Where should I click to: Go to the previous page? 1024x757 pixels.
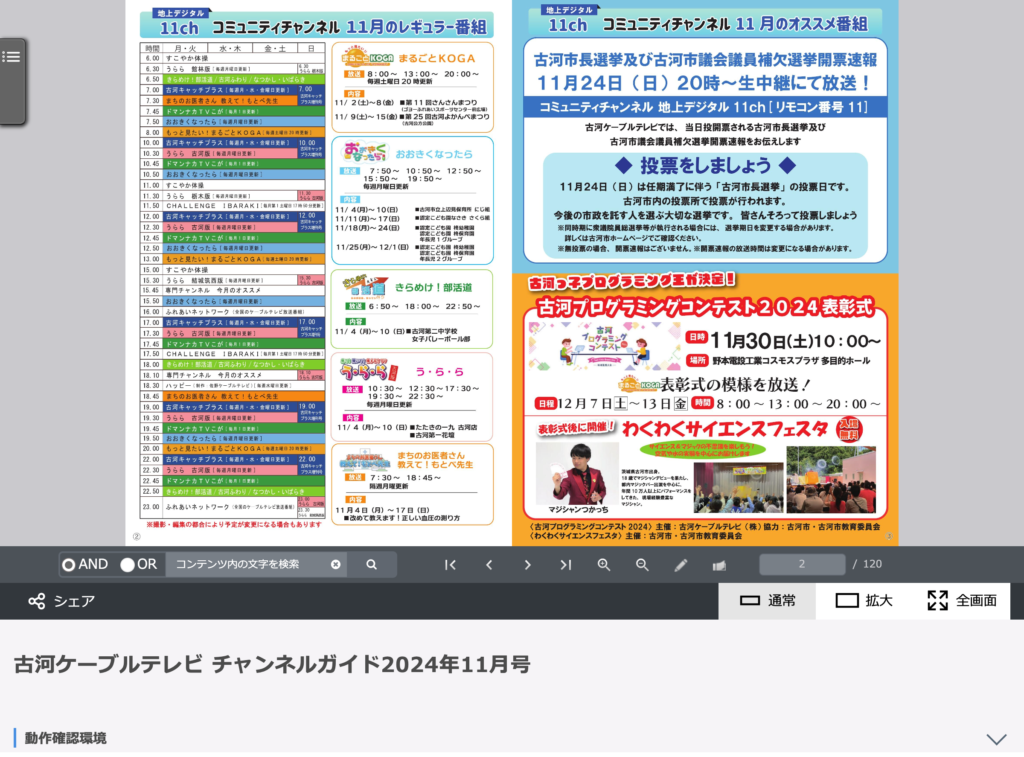point(489,565)
